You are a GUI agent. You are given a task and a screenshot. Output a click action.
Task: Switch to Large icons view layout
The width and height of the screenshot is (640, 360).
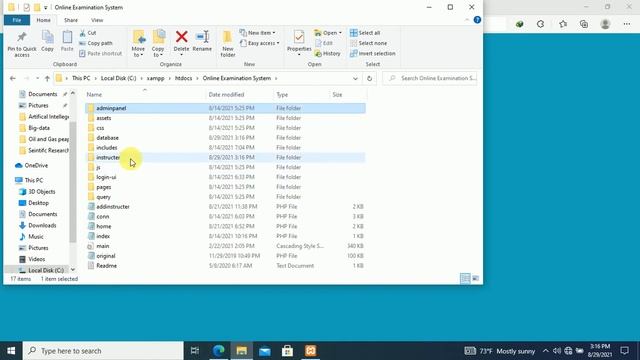(476, 278)
